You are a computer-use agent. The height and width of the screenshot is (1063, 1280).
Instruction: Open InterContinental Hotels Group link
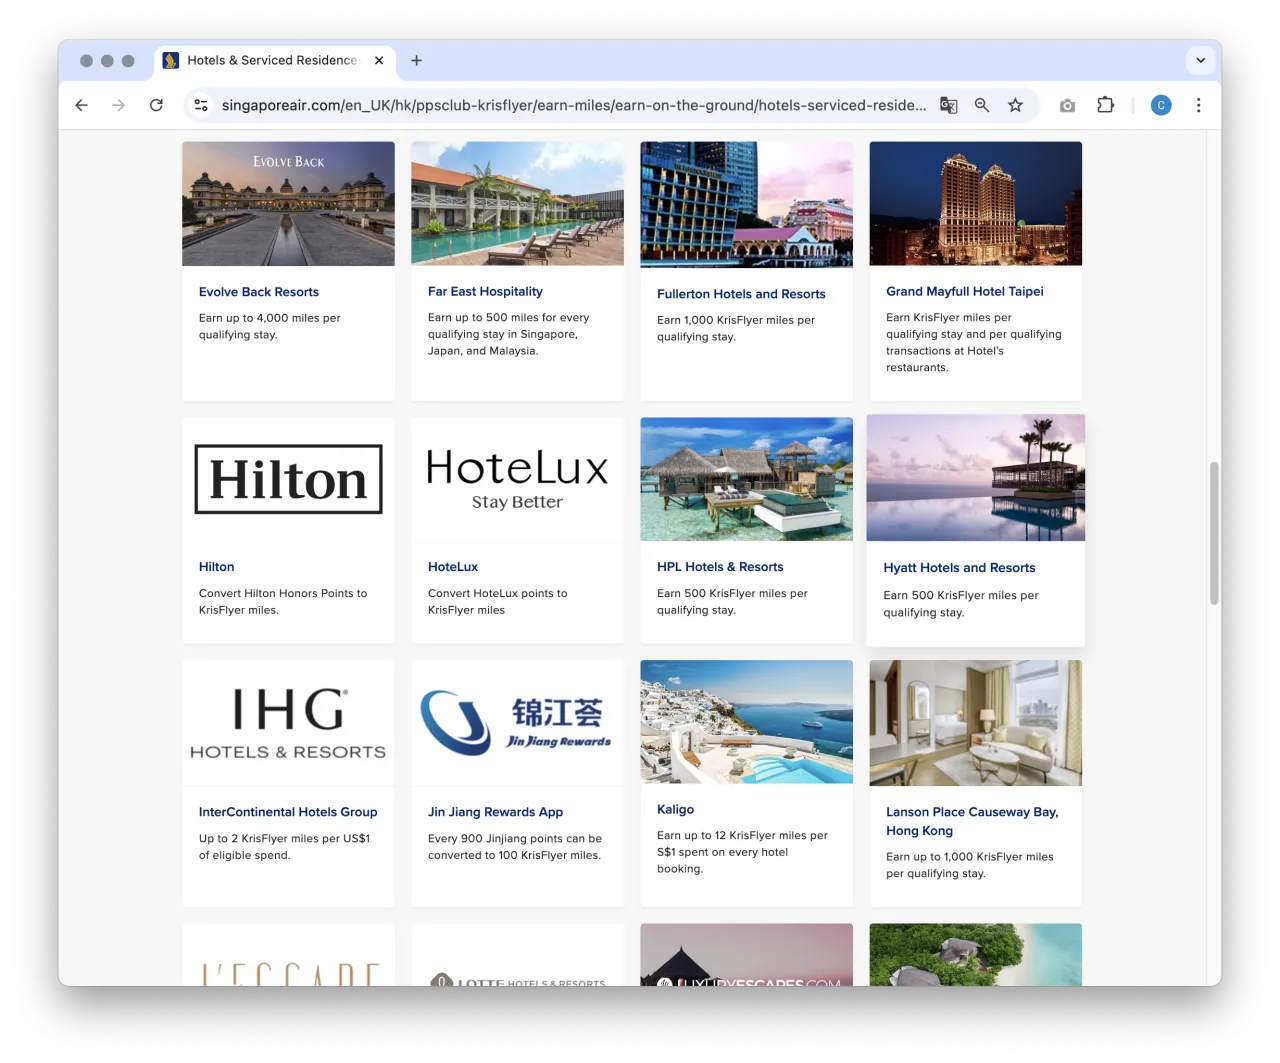click(288, 812)
